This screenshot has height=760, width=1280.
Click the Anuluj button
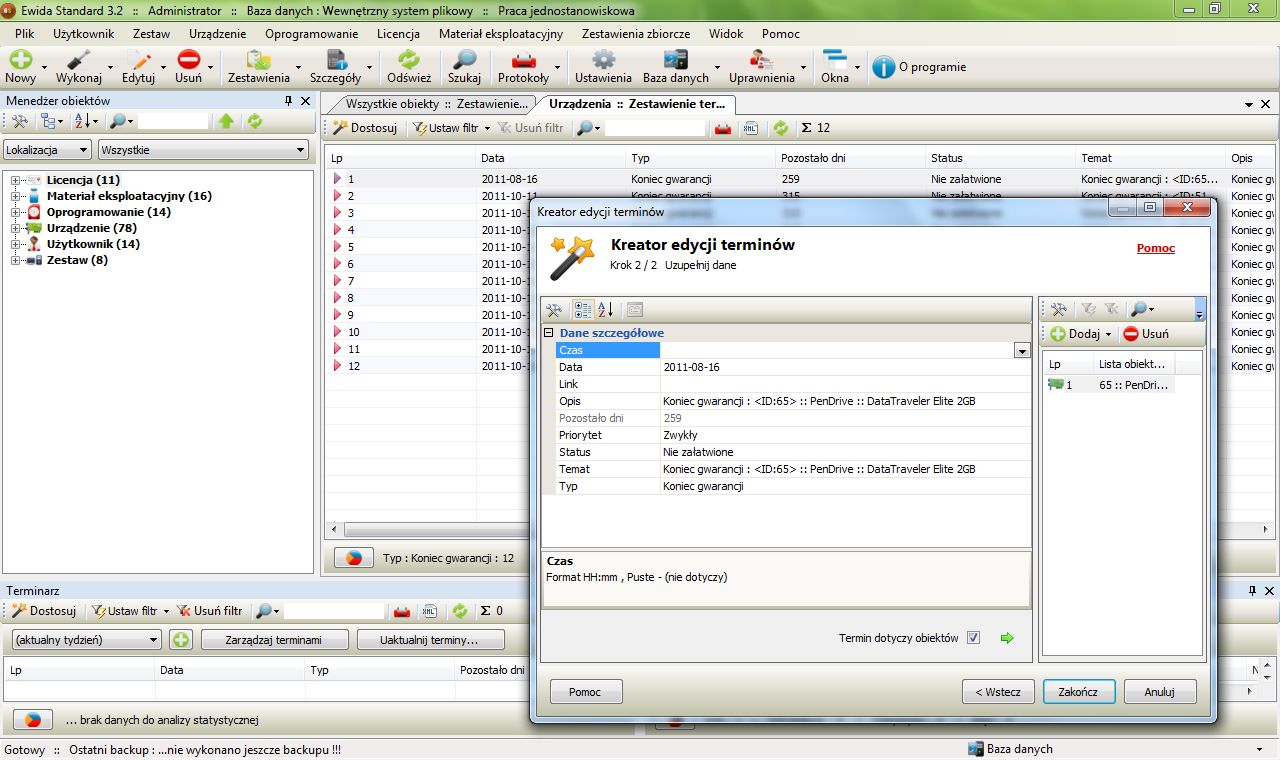click(1160, 692)
